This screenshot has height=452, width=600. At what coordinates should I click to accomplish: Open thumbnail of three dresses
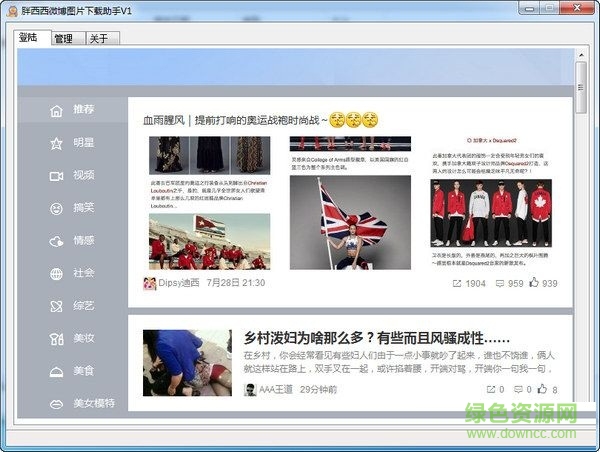point(210,155)
